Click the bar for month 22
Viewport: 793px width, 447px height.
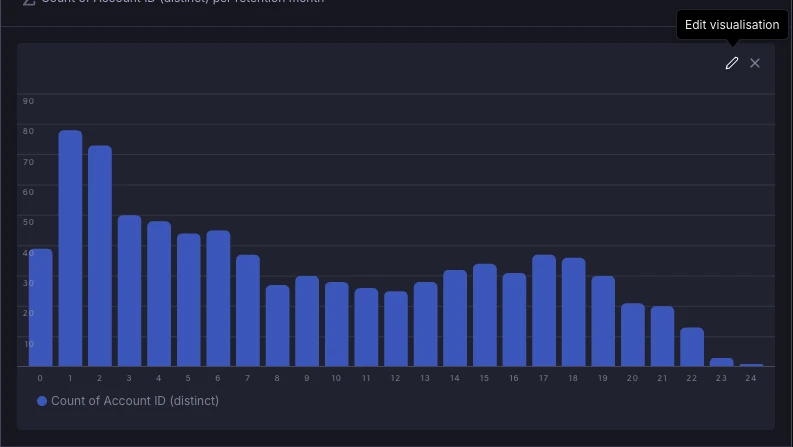pos(692,347)
